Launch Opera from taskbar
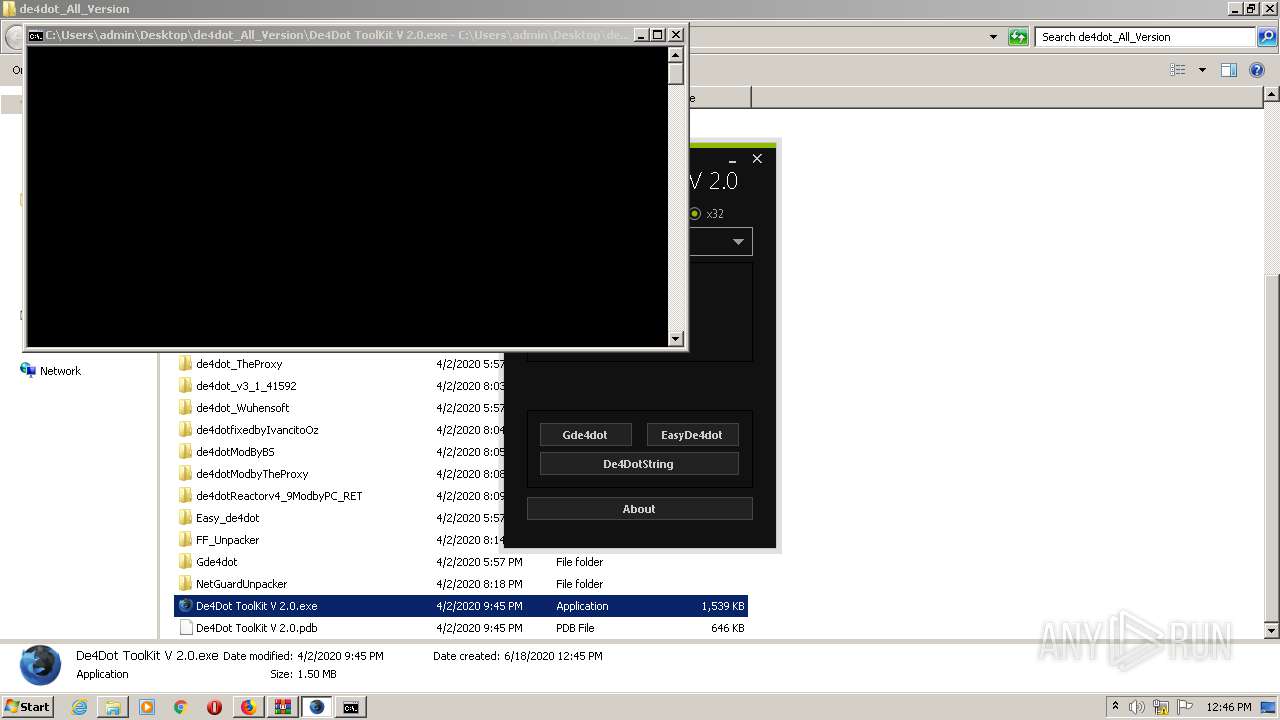 [x=214, y=707]
